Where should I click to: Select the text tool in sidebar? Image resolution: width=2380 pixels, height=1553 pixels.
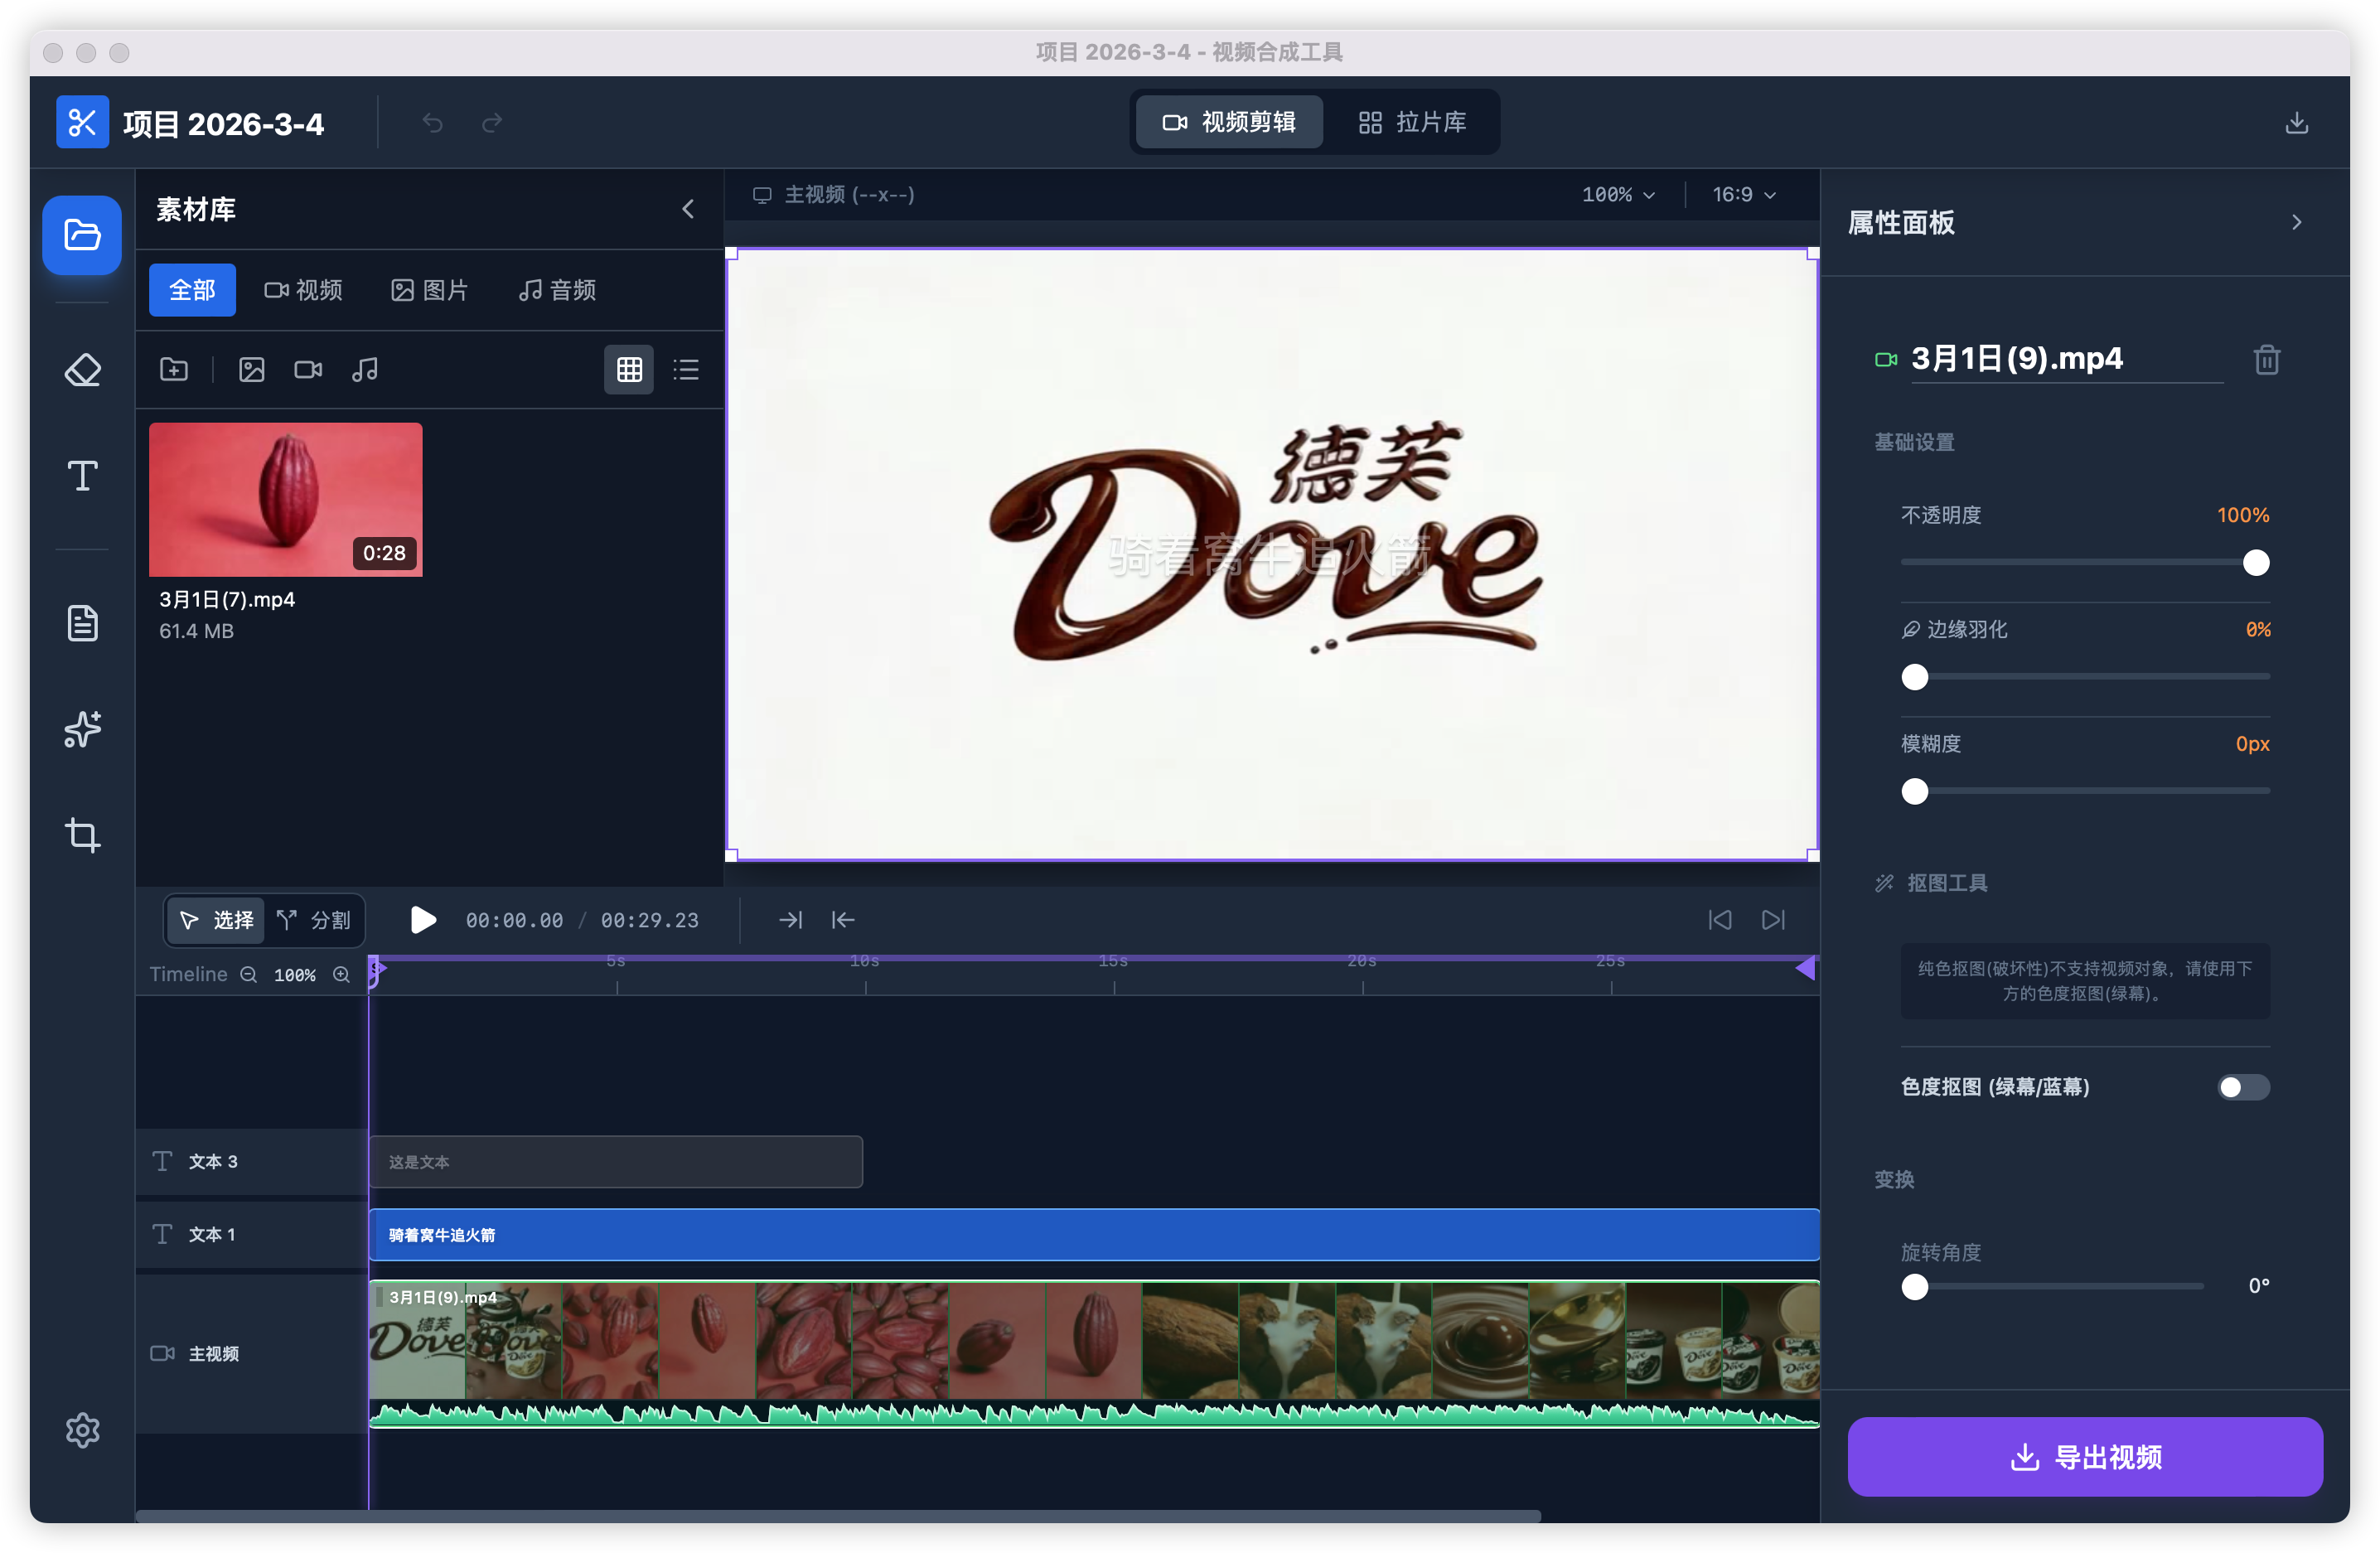[82, 476]
